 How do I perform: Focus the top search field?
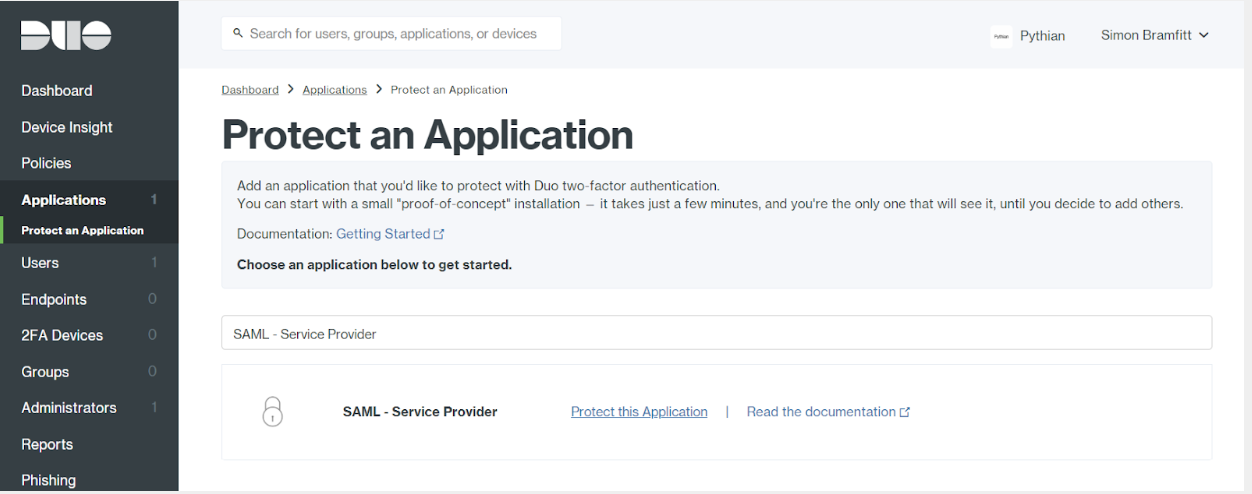pyautogui.click(x=391, y=34)
